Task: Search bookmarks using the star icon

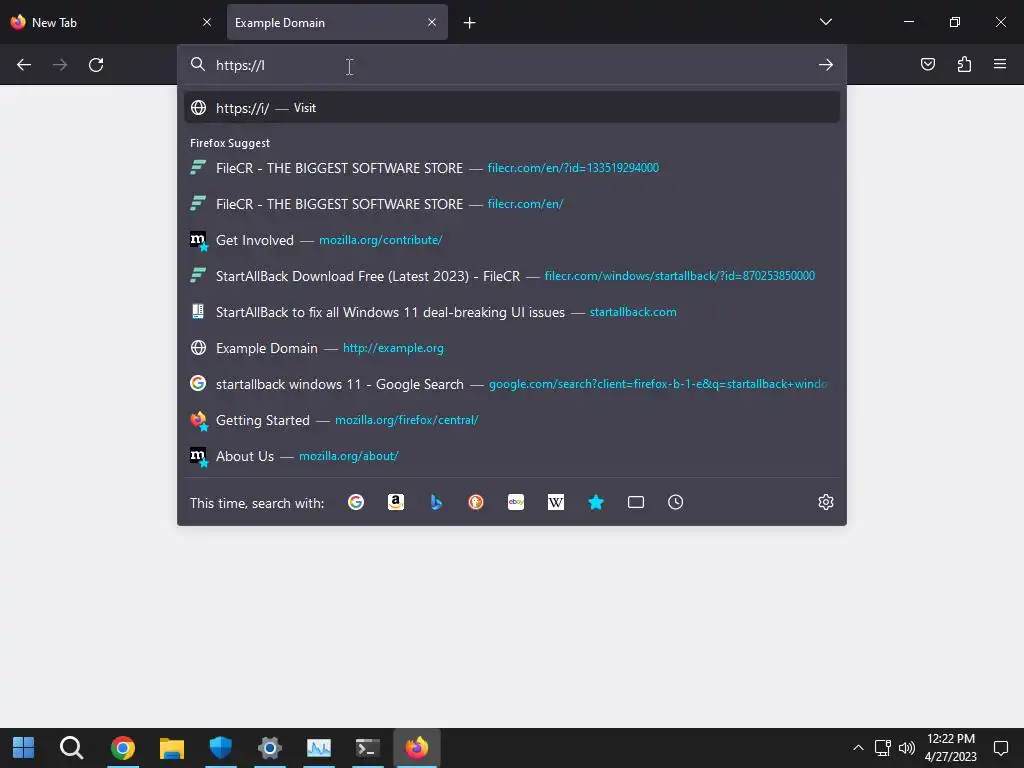Action: pyautogui.click(x=596, y=502)
